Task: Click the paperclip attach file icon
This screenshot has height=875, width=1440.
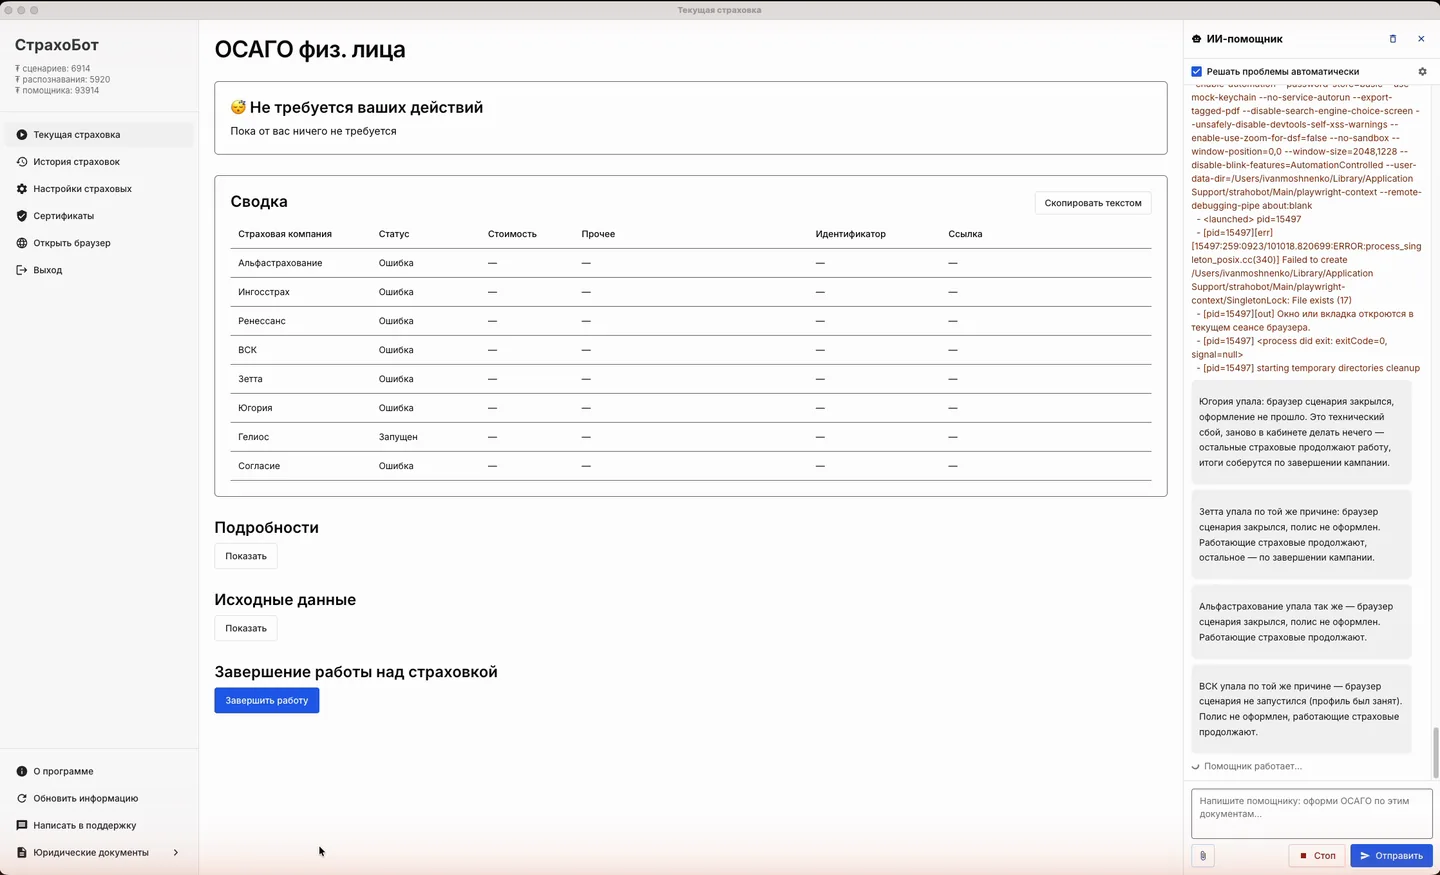Action: coord(1203,856)
